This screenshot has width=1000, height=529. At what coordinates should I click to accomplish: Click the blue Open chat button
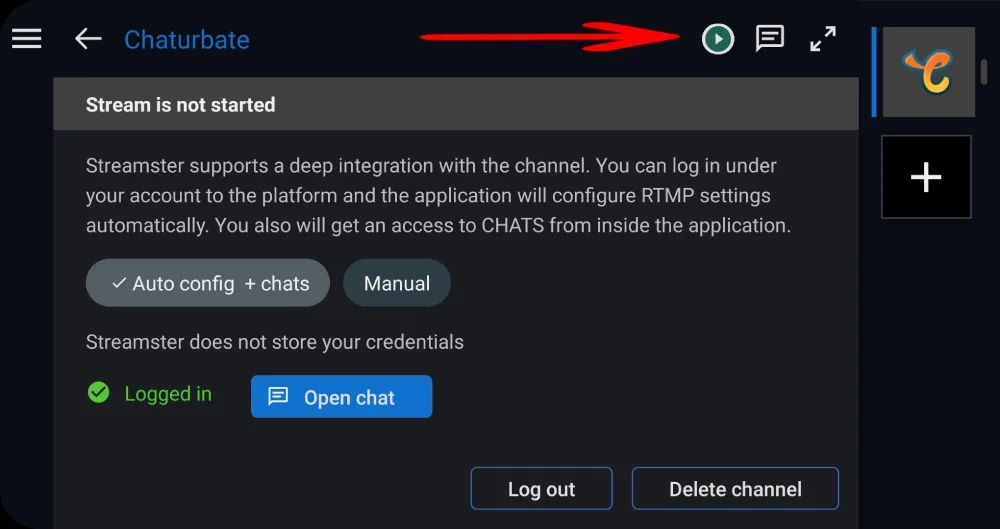(341, 397)
